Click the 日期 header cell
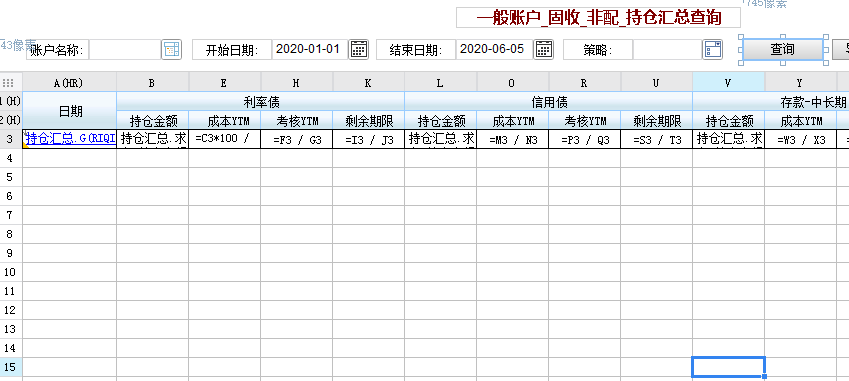Image resolution: width=849 pixels, height=381 pixels. [70, 110]
